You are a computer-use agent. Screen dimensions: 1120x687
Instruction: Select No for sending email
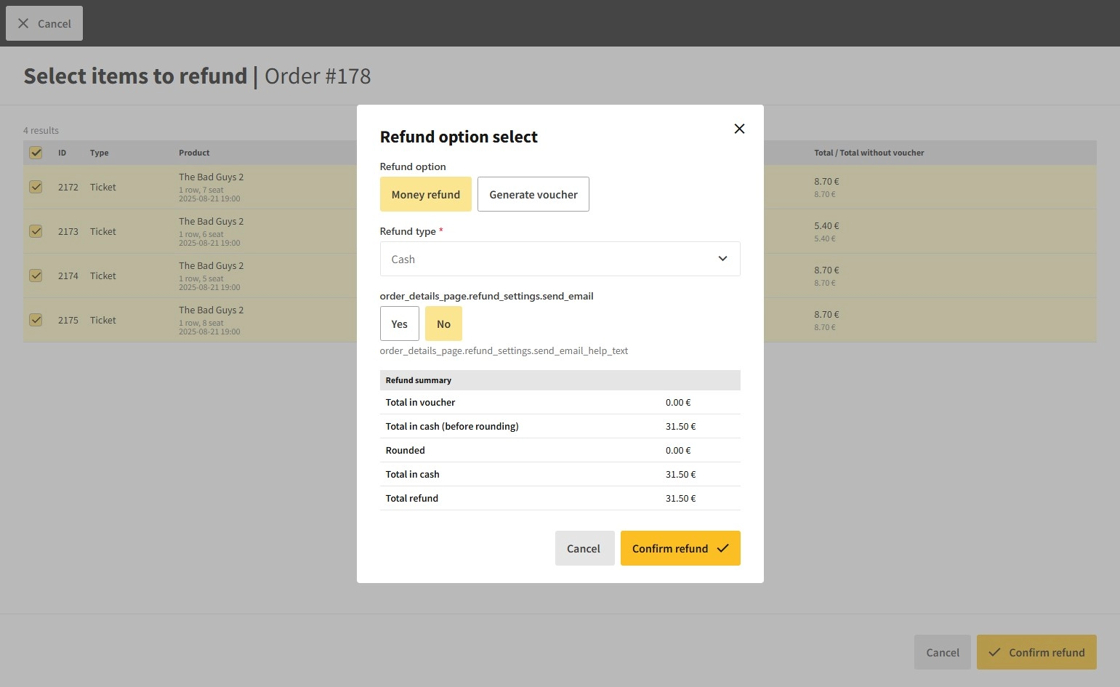point(443,324)
